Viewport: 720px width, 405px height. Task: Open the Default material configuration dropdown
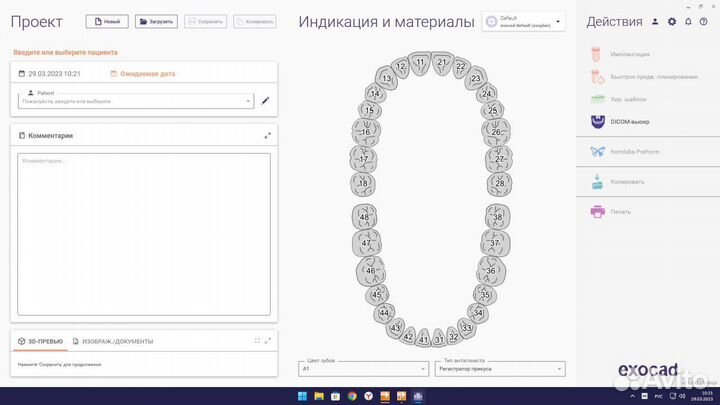[x=523, y=22]
